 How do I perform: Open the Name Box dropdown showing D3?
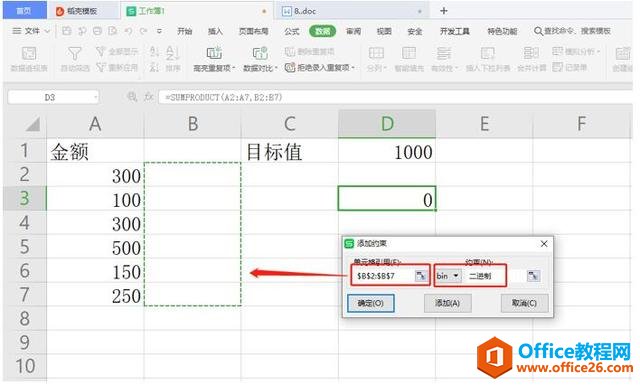[x=96, y=97]
